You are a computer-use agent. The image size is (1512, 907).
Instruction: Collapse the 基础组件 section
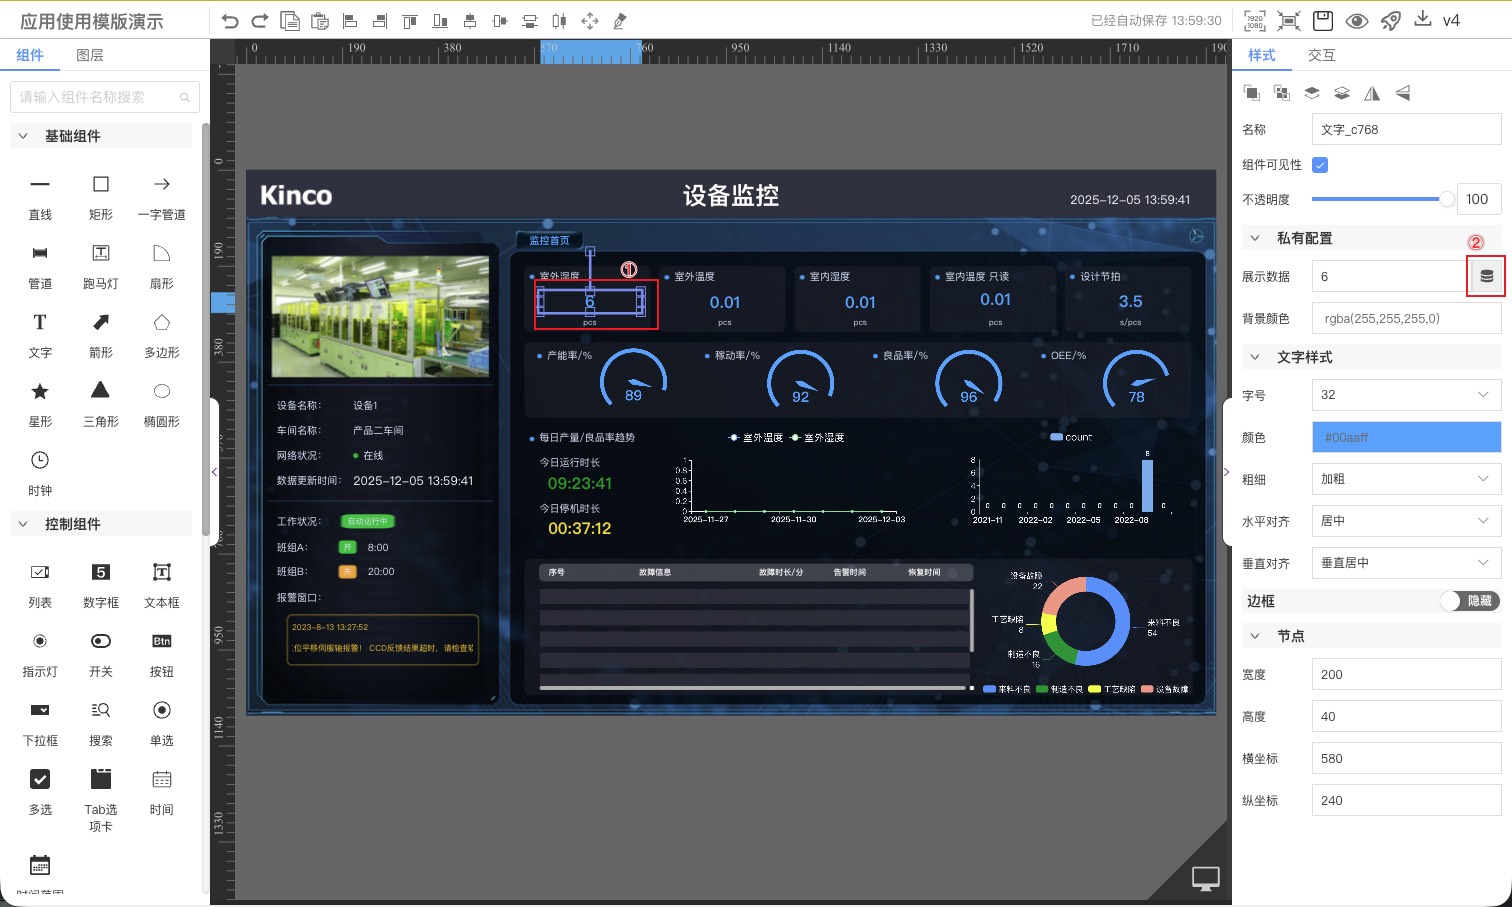click(x=23, y=136)
